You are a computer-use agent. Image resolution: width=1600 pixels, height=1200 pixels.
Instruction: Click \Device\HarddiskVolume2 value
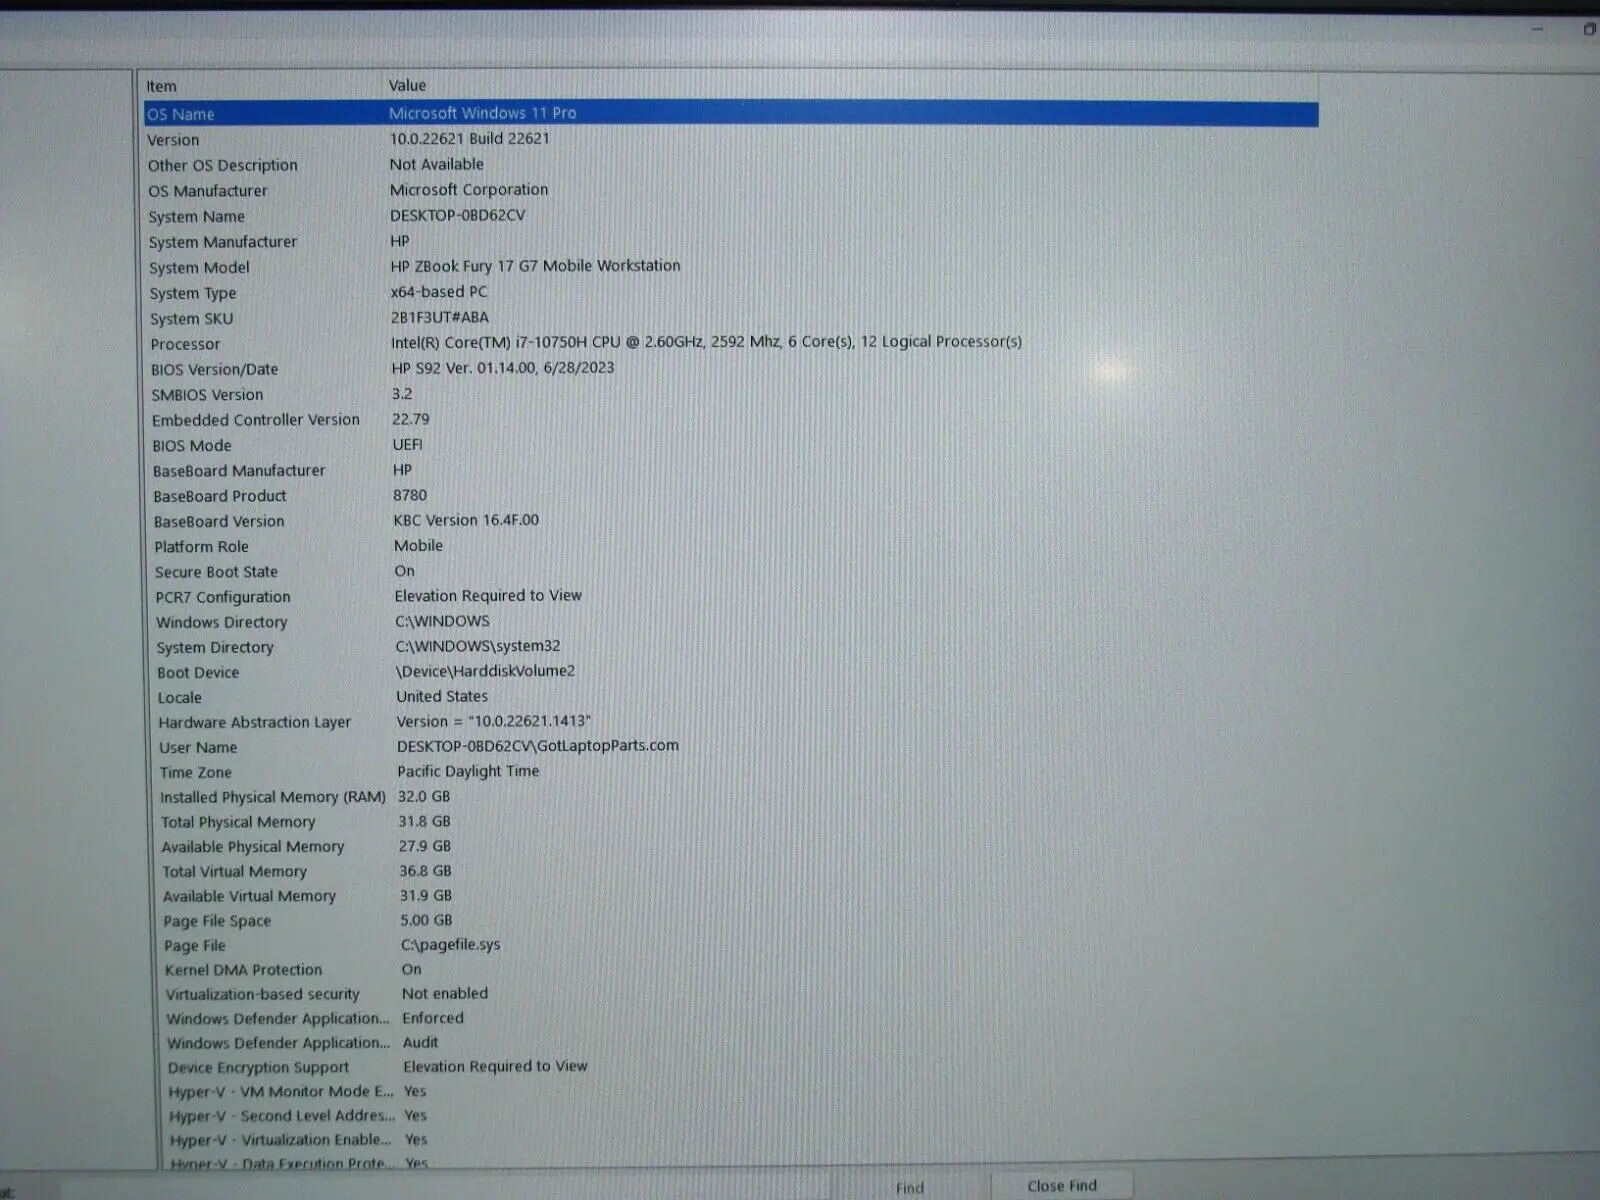click(x=485, y=671)
